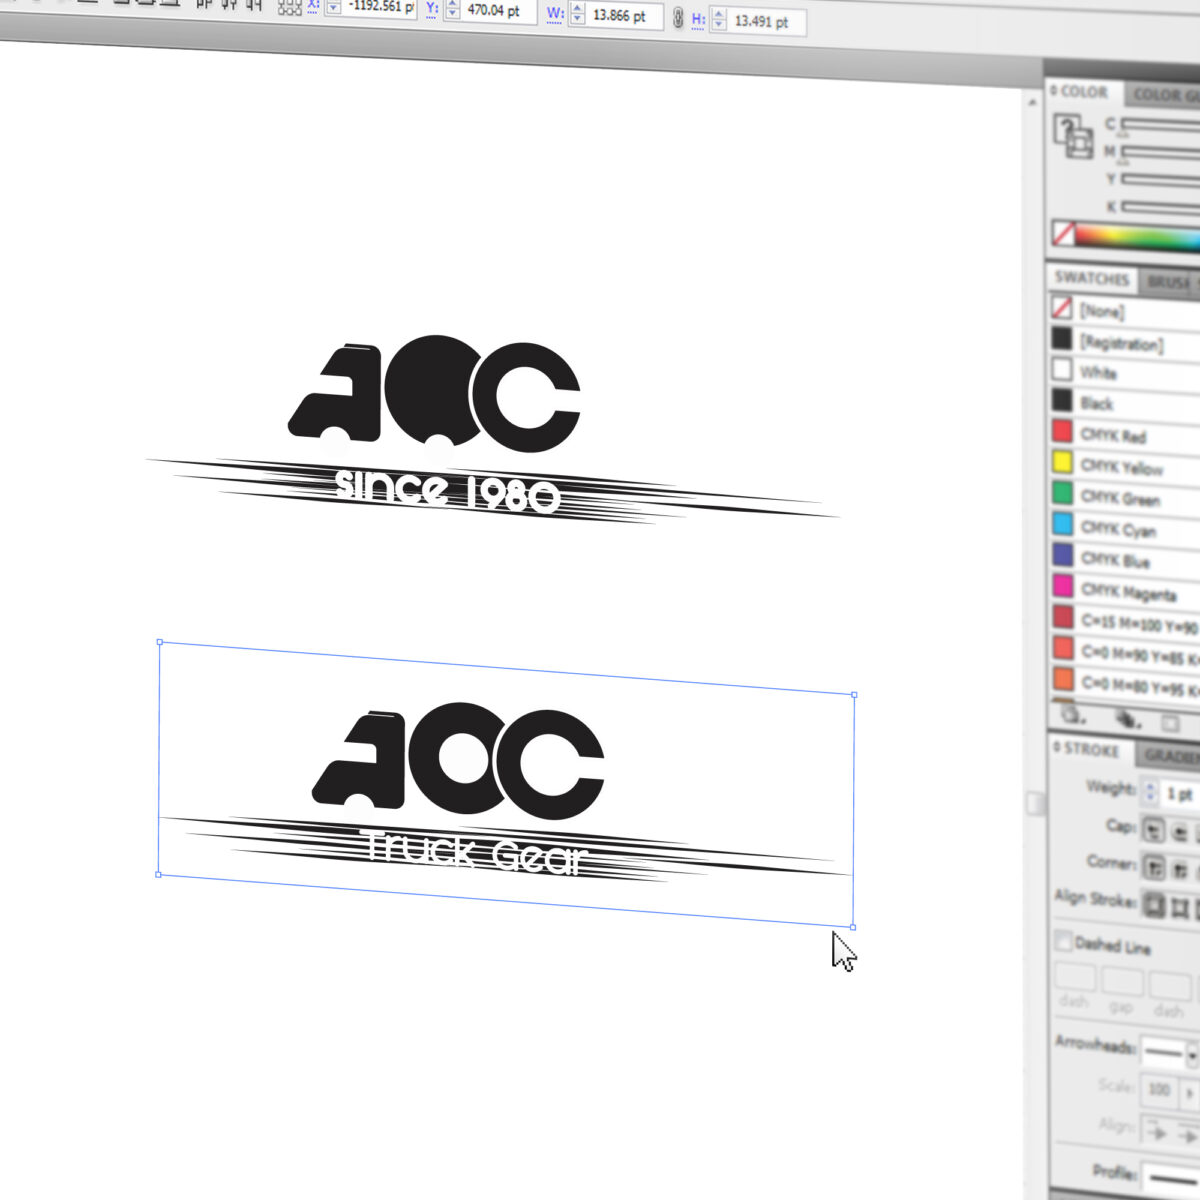The width and height of the screenshot is (1200, 1200).
Task: Click the Swatch Options icon in Swatches footer
Action: (1171, 722)
